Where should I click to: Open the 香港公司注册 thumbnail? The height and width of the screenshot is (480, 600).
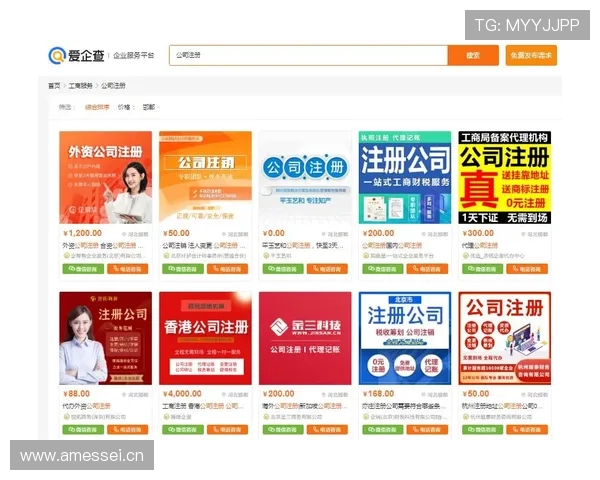coord(205,338)
